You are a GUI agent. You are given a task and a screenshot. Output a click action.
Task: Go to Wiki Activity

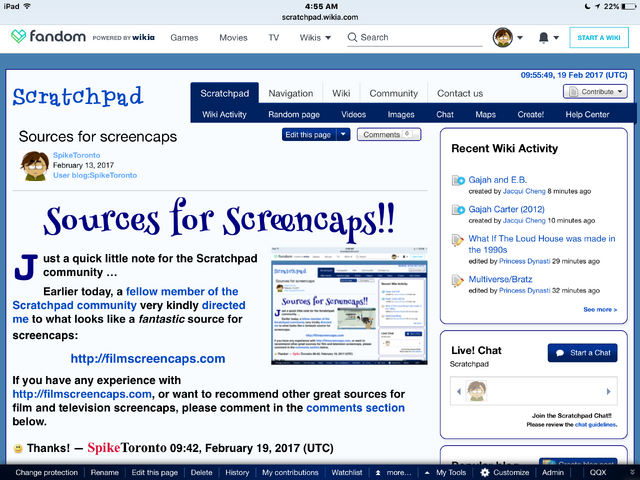[x=224, y=115]
